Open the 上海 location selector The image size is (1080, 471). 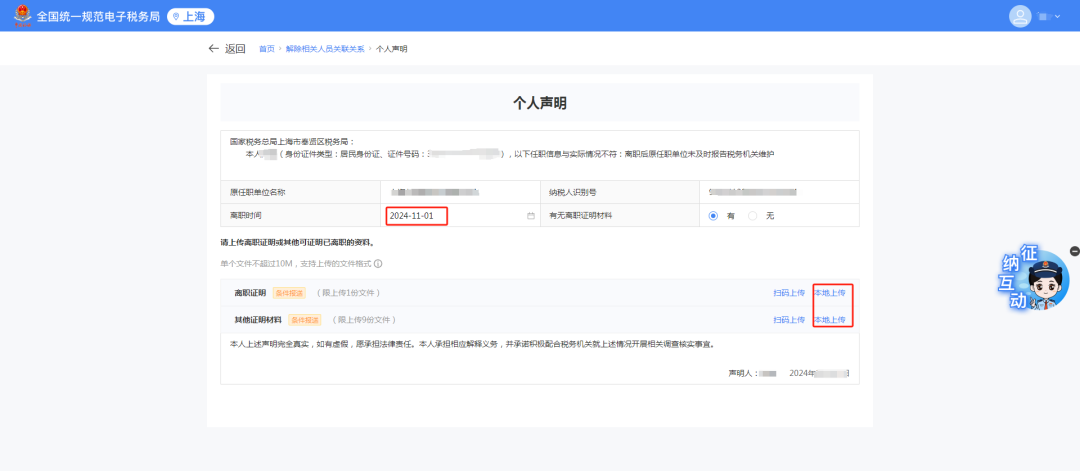(190, 16)
